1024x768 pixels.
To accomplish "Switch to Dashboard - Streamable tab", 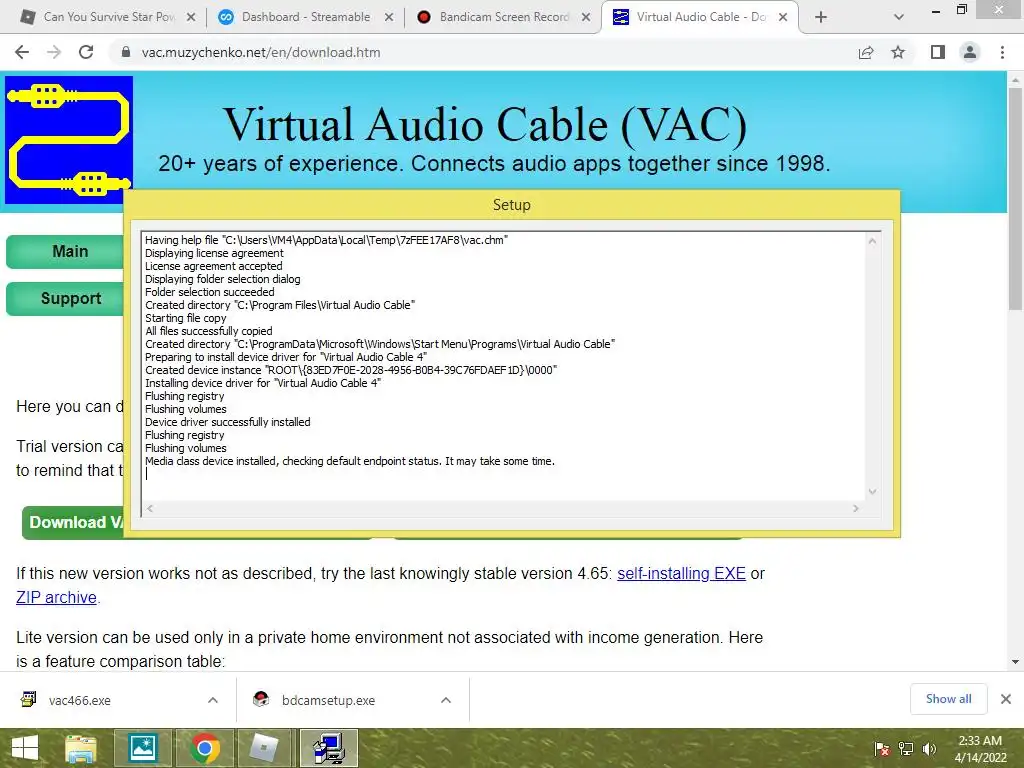I will 306,17.
